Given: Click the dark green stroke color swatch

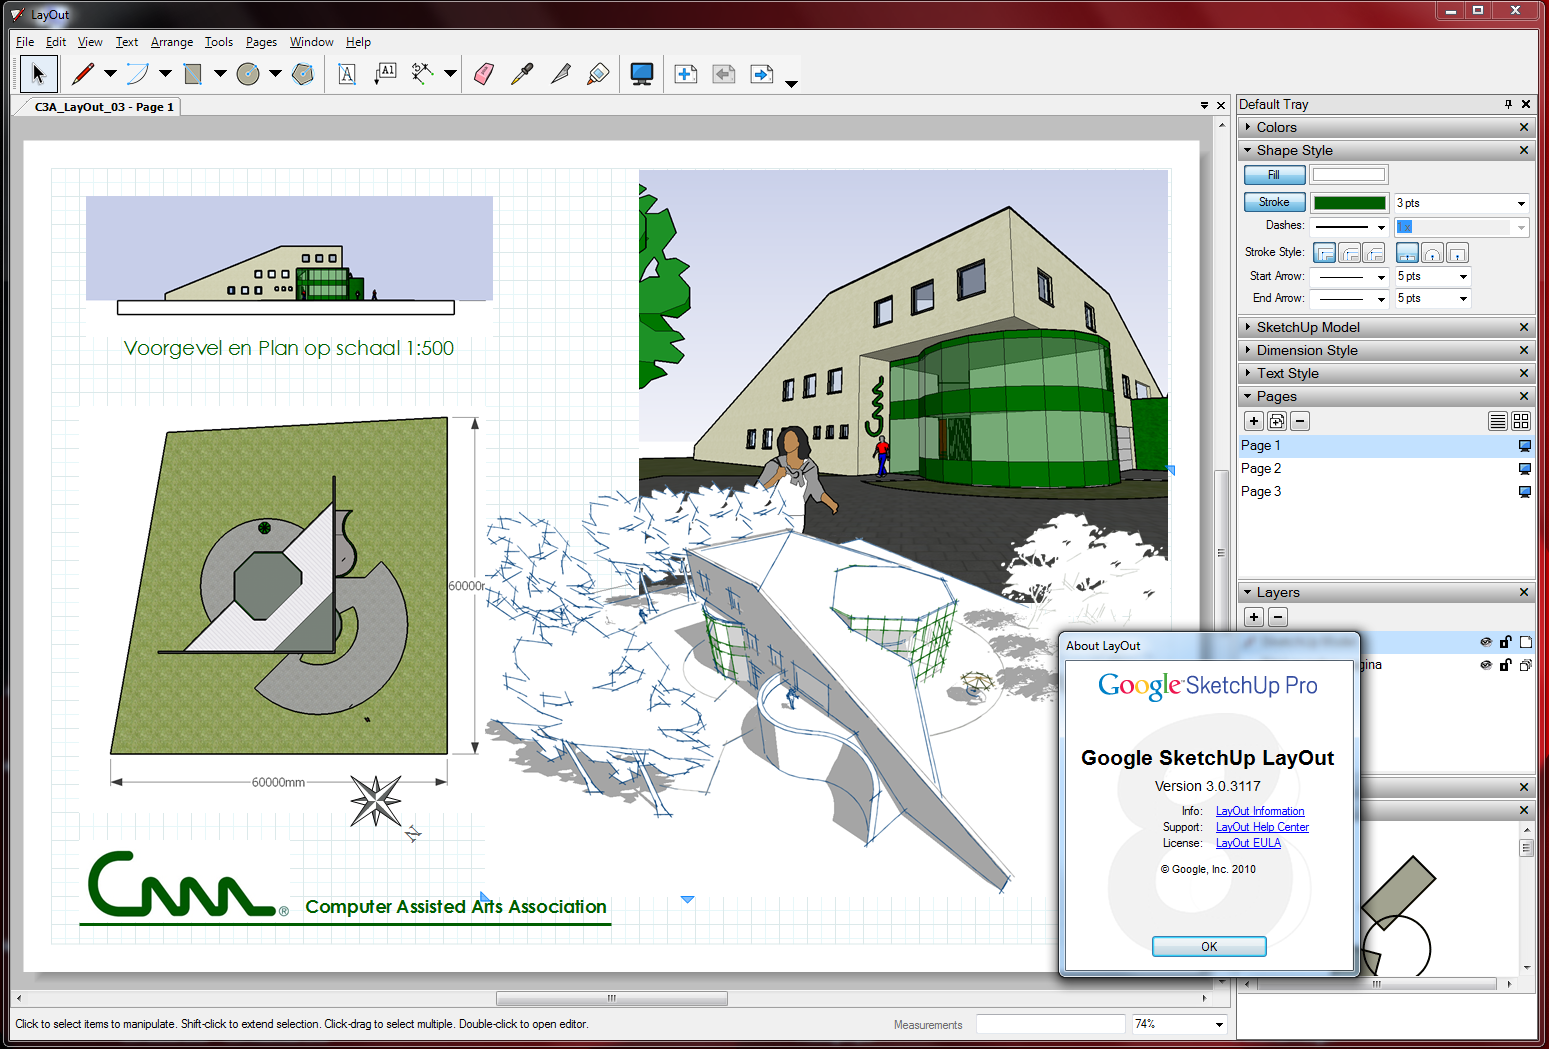Looking at the screenshot, I should click(1349, 203).
